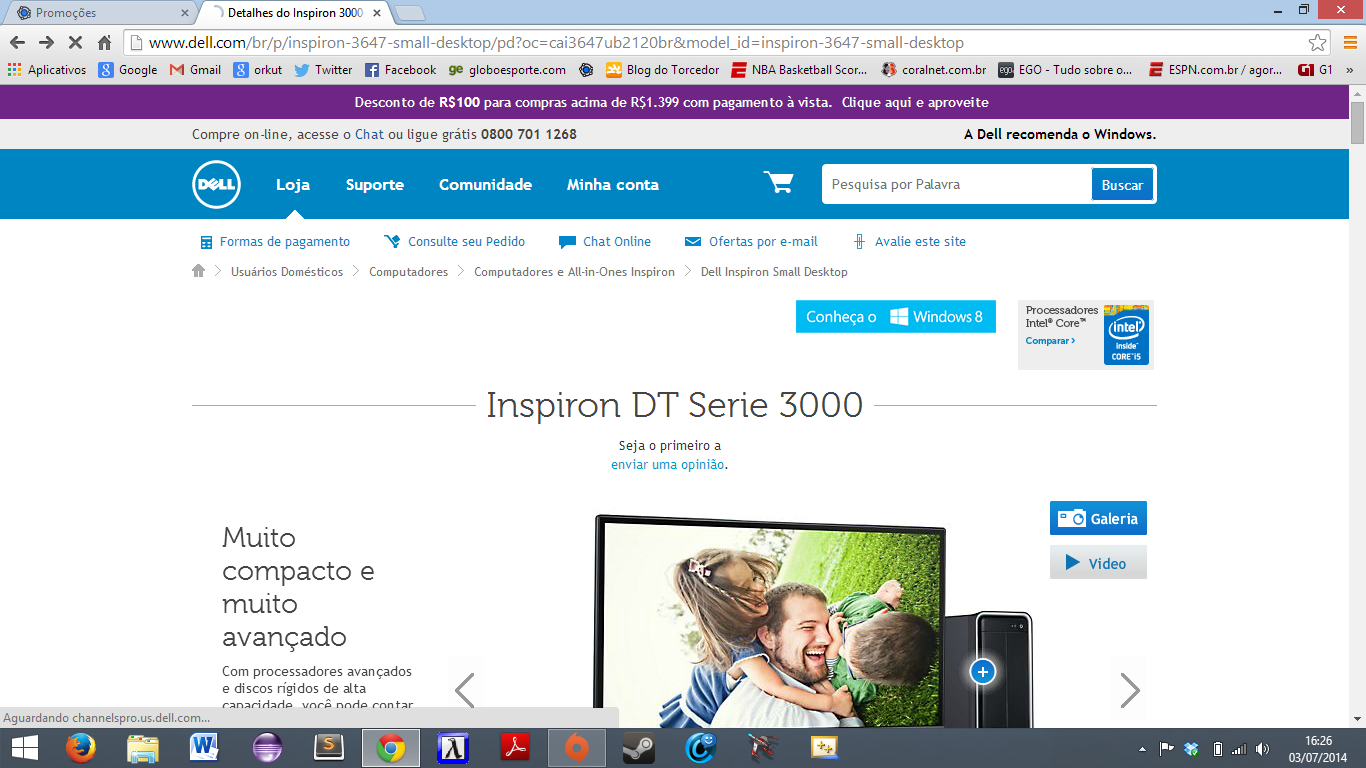Open the Galeria button
Viewport: 1366px width, 768px height.
click(1098, 518)
